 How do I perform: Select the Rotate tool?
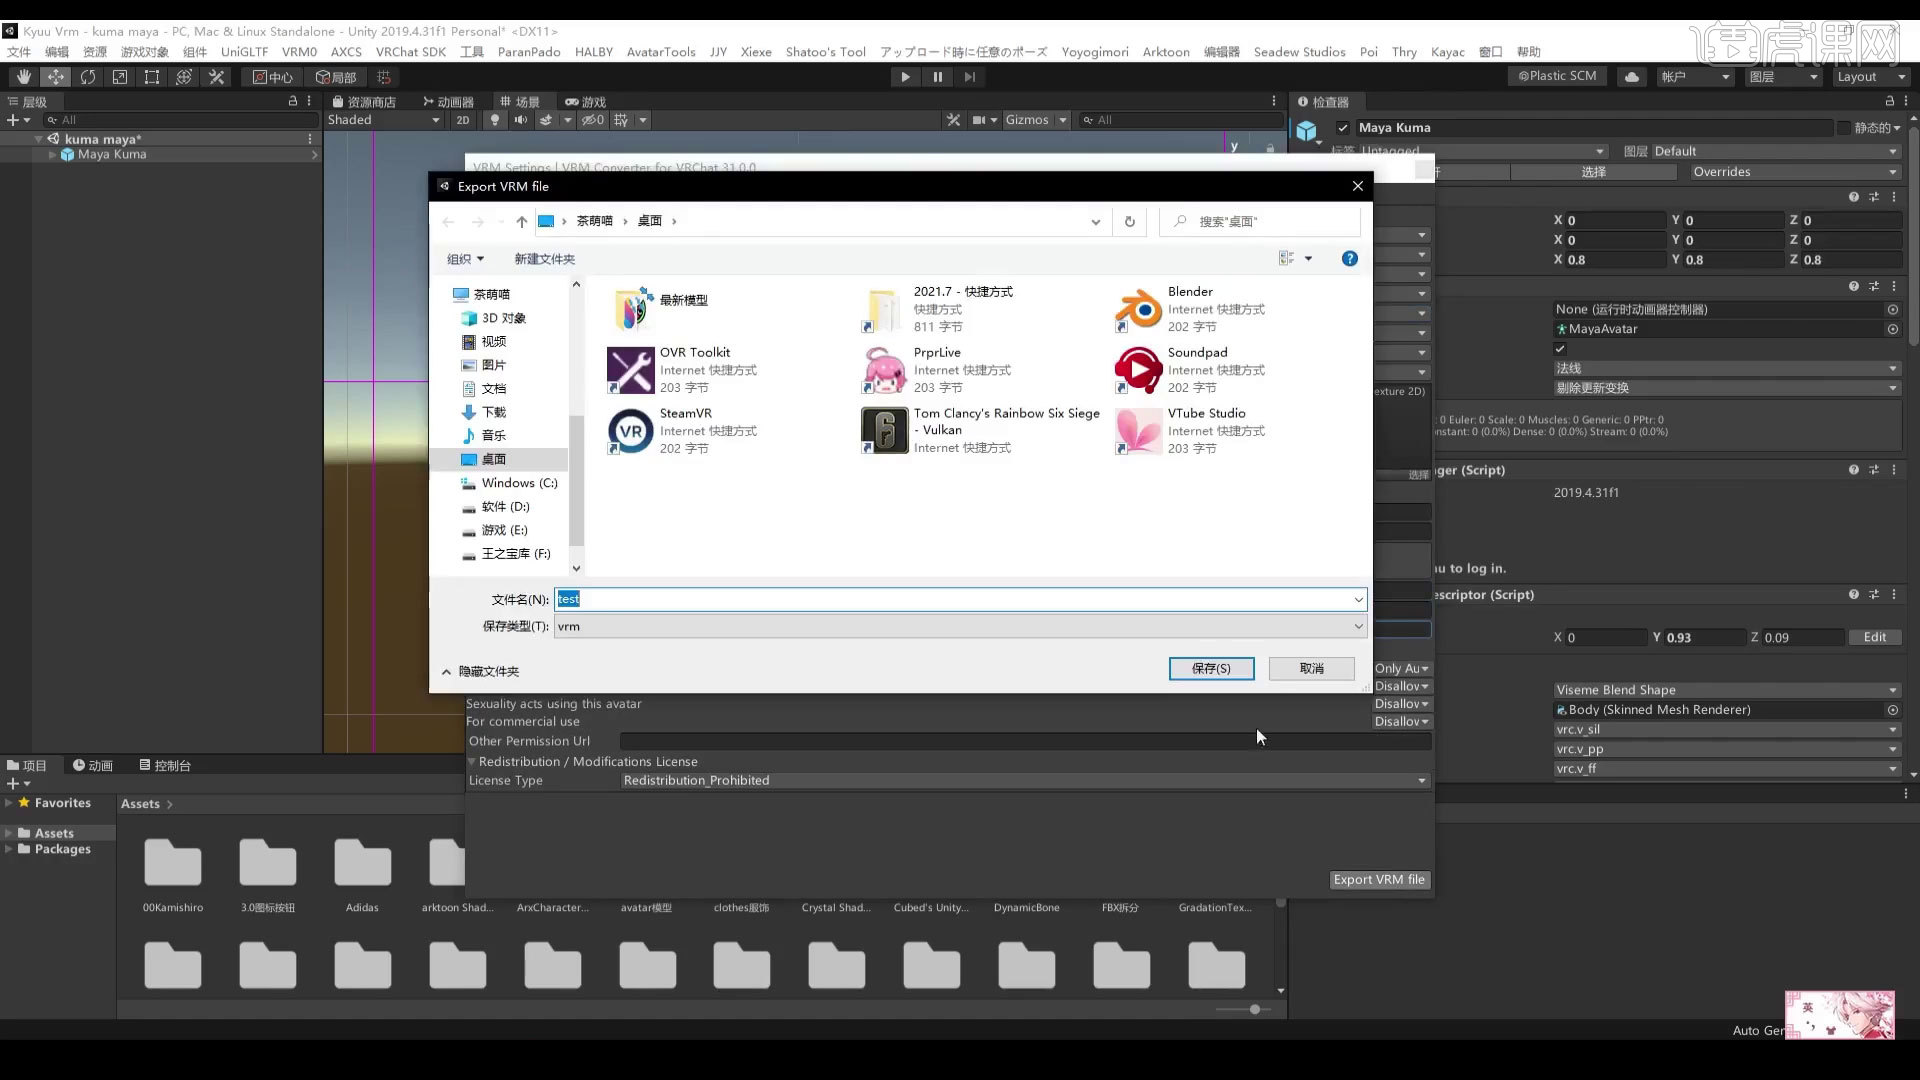pyautogui.click(x=88, y=76)
